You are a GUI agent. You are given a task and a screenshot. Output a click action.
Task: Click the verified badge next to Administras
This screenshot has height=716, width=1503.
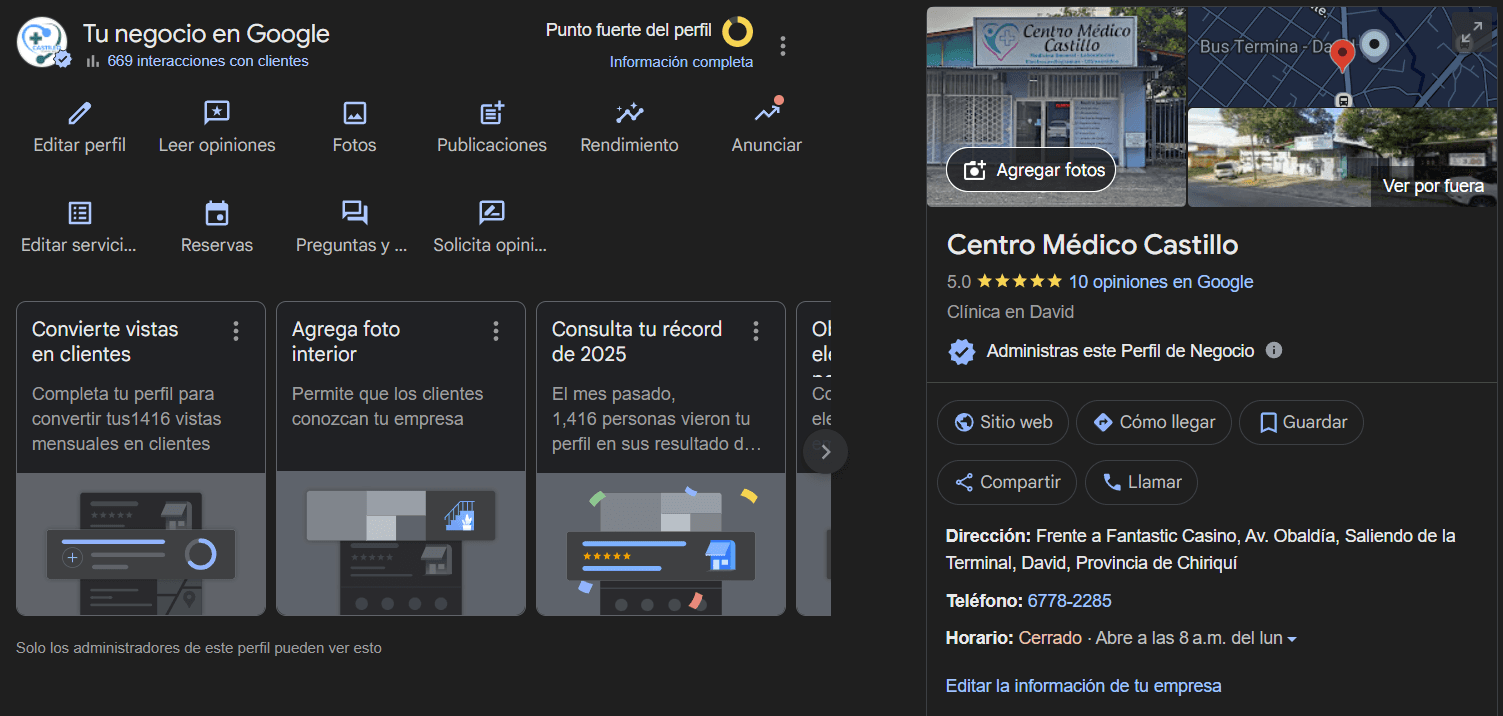click(x=962, y=351)
